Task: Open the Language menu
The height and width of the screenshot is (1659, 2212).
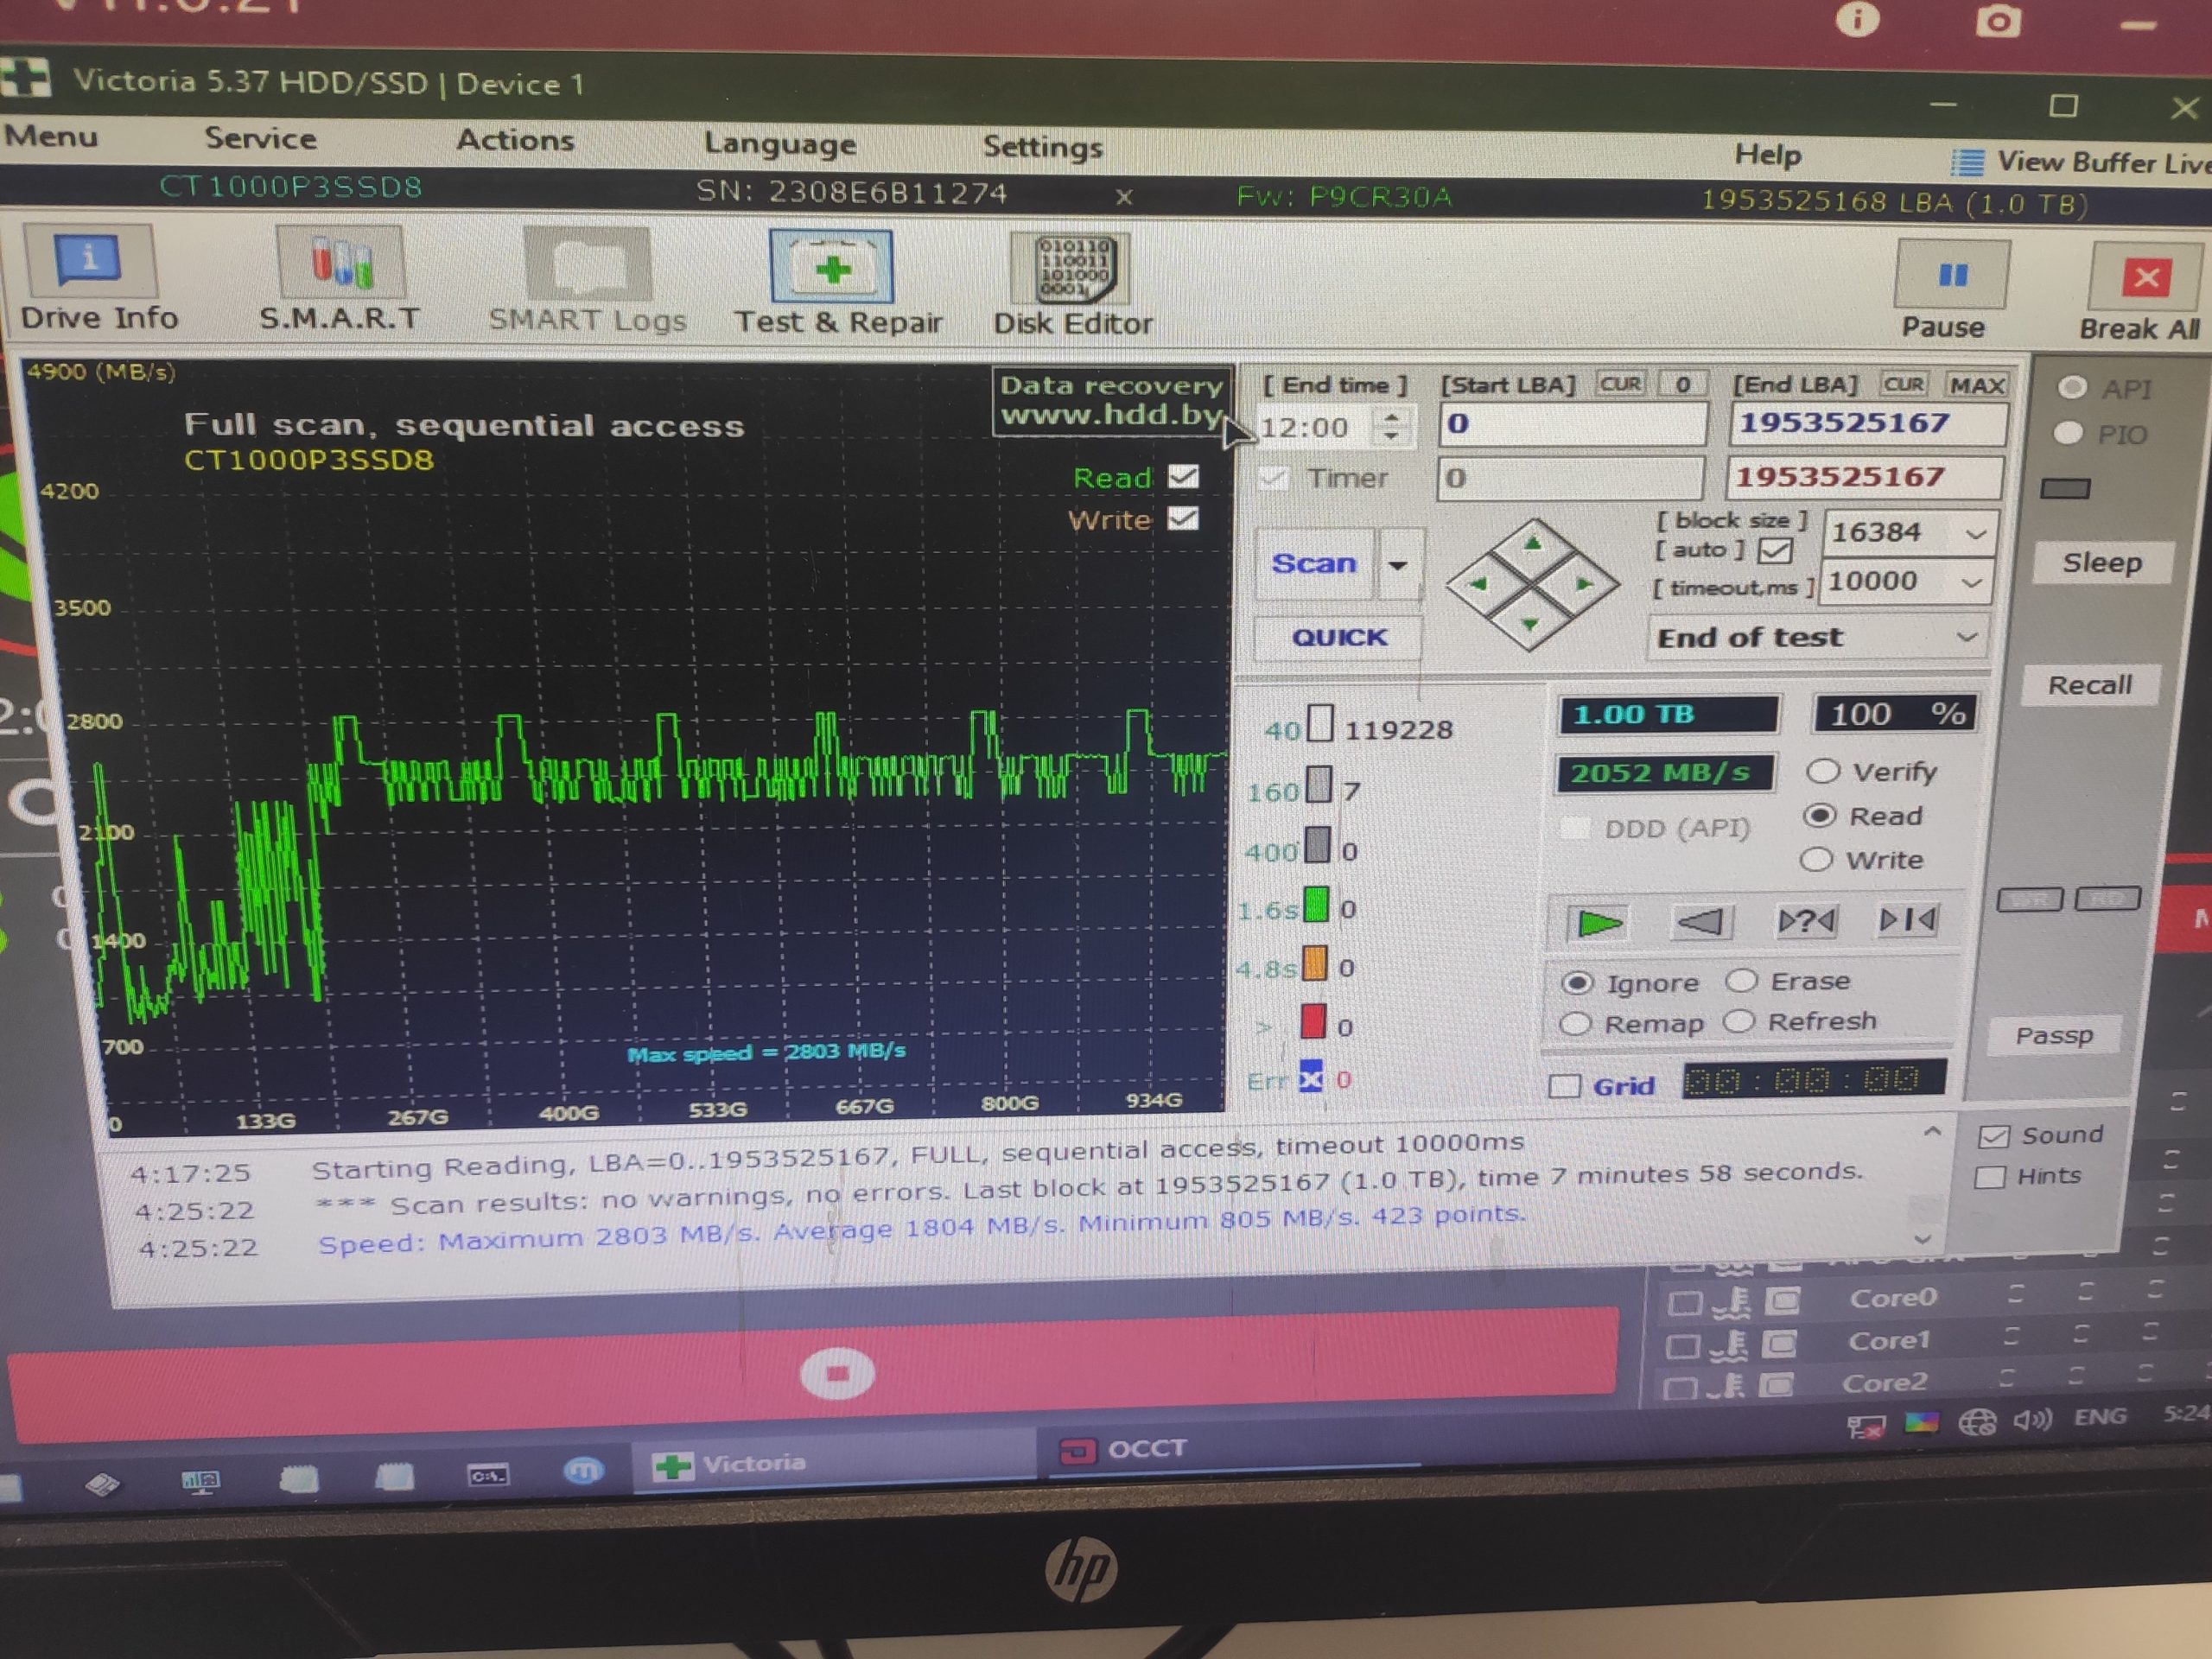Action: (779, 144)
